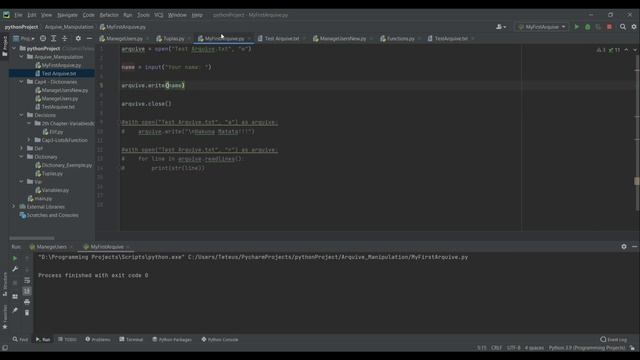The height and width of the screenshot is (360, 640).
Task: Click the editor vertical scrollbar marker
Action: tap(636, 180)
